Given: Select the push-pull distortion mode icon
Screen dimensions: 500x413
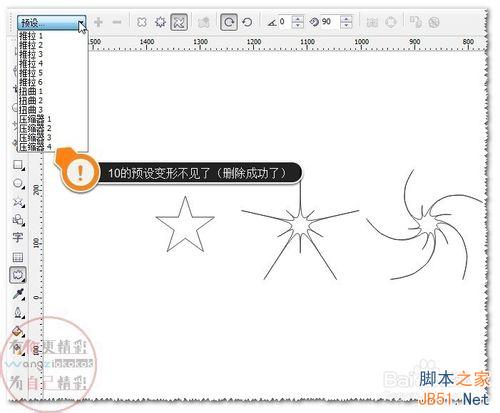Looking at the screenshot, I should pyautogui.click(x=142, y=22).
